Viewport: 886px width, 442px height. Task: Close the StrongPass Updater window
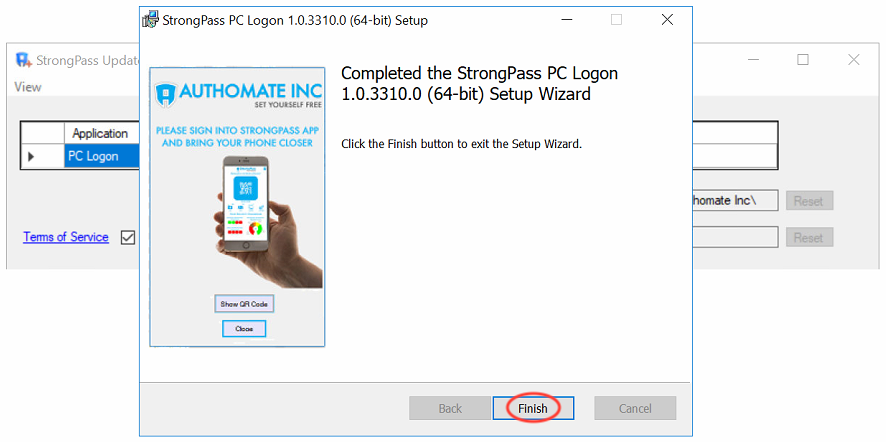tap(854, 59)
